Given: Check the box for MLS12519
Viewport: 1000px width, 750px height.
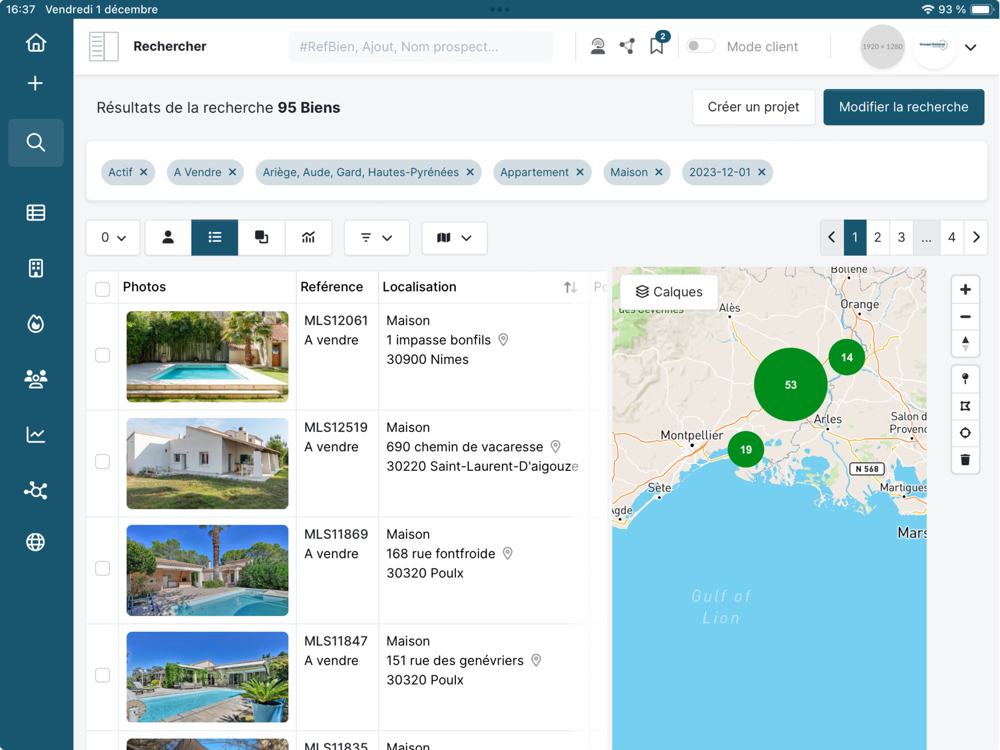Looking at the screenshot, I should 103,461.
